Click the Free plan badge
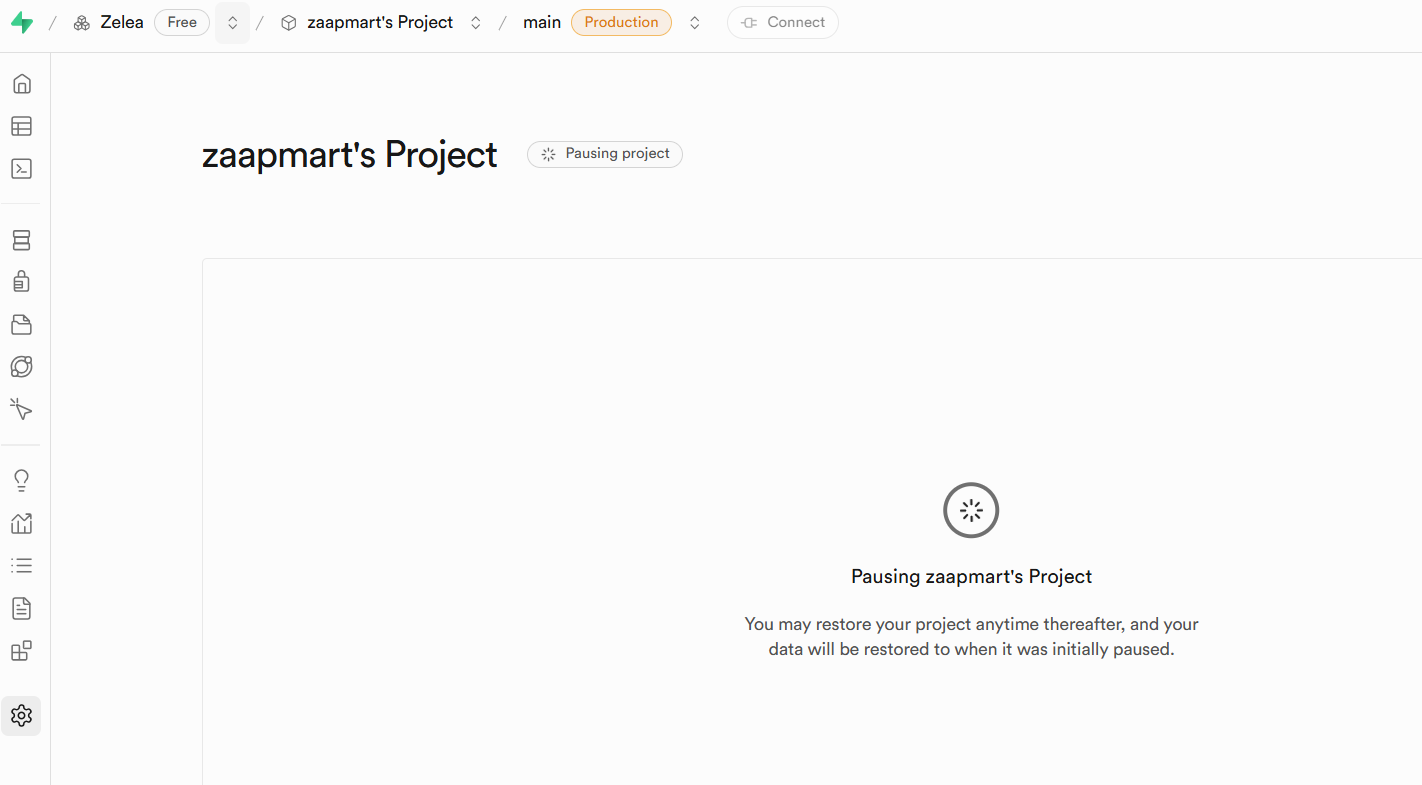1422x785 pixels. 181,22
